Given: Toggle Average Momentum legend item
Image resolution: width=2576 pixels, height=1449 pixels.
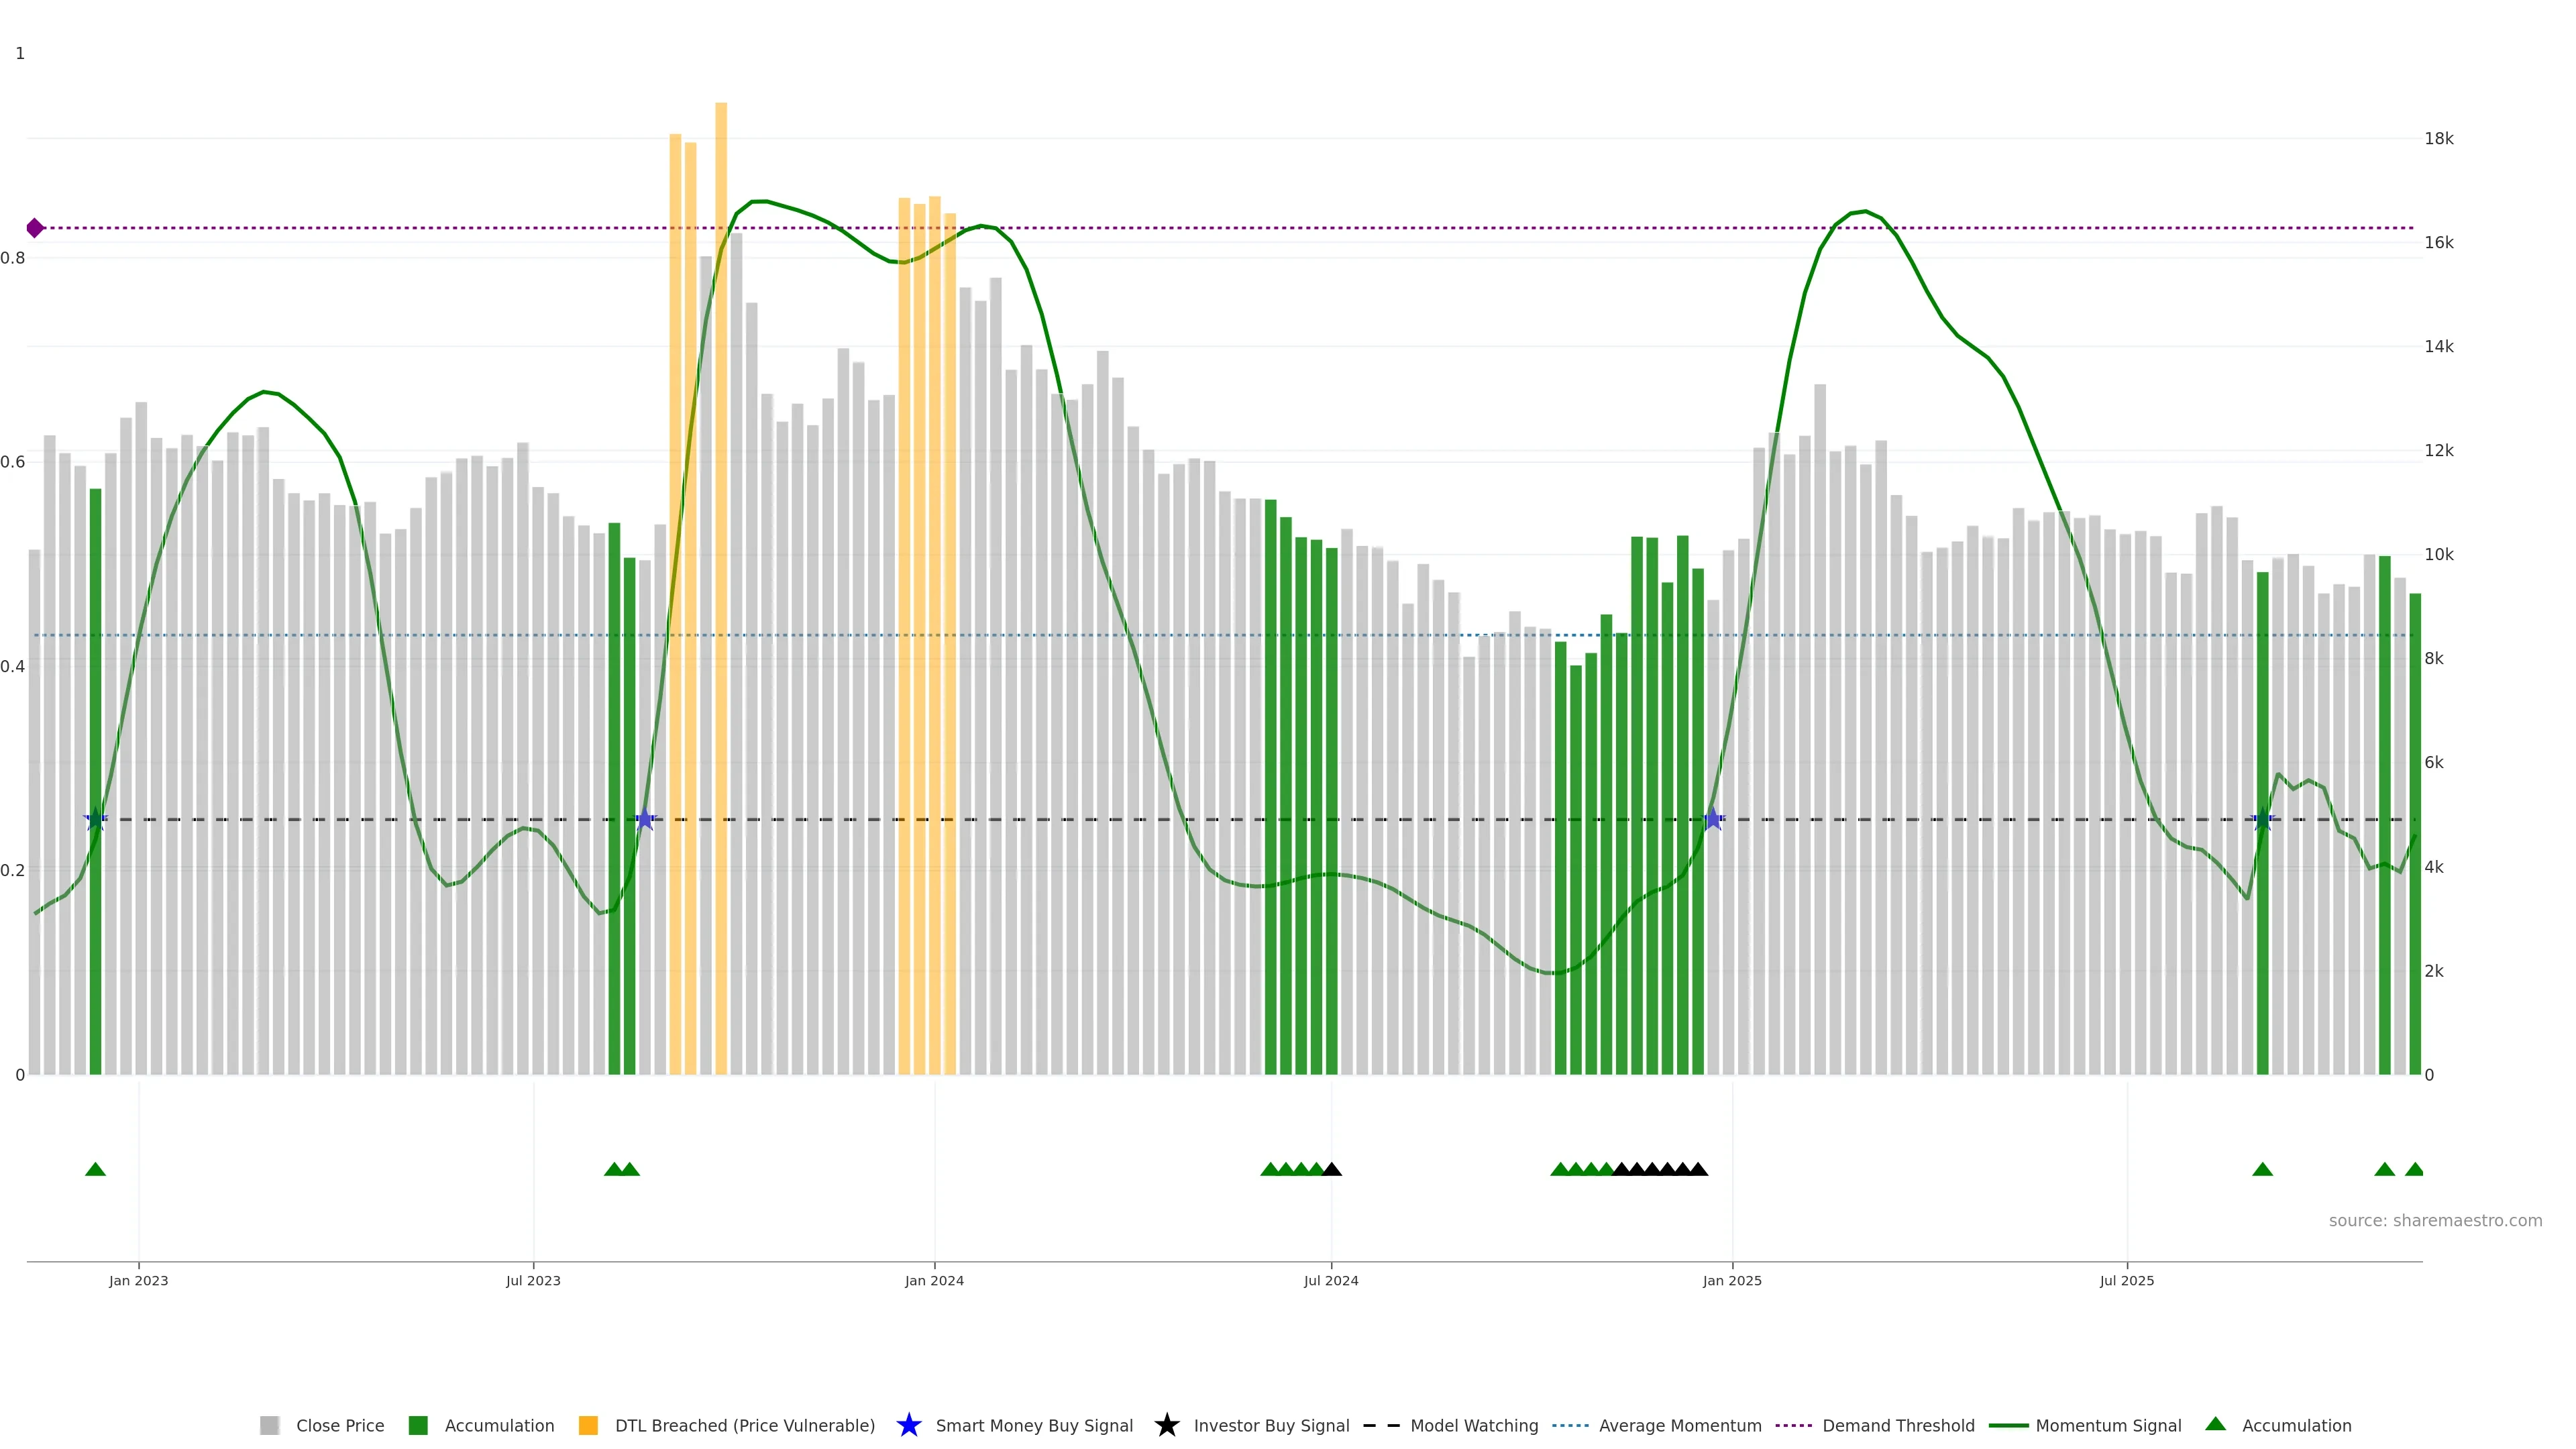Looking at the screenshot, I should pos(1679,1425).
